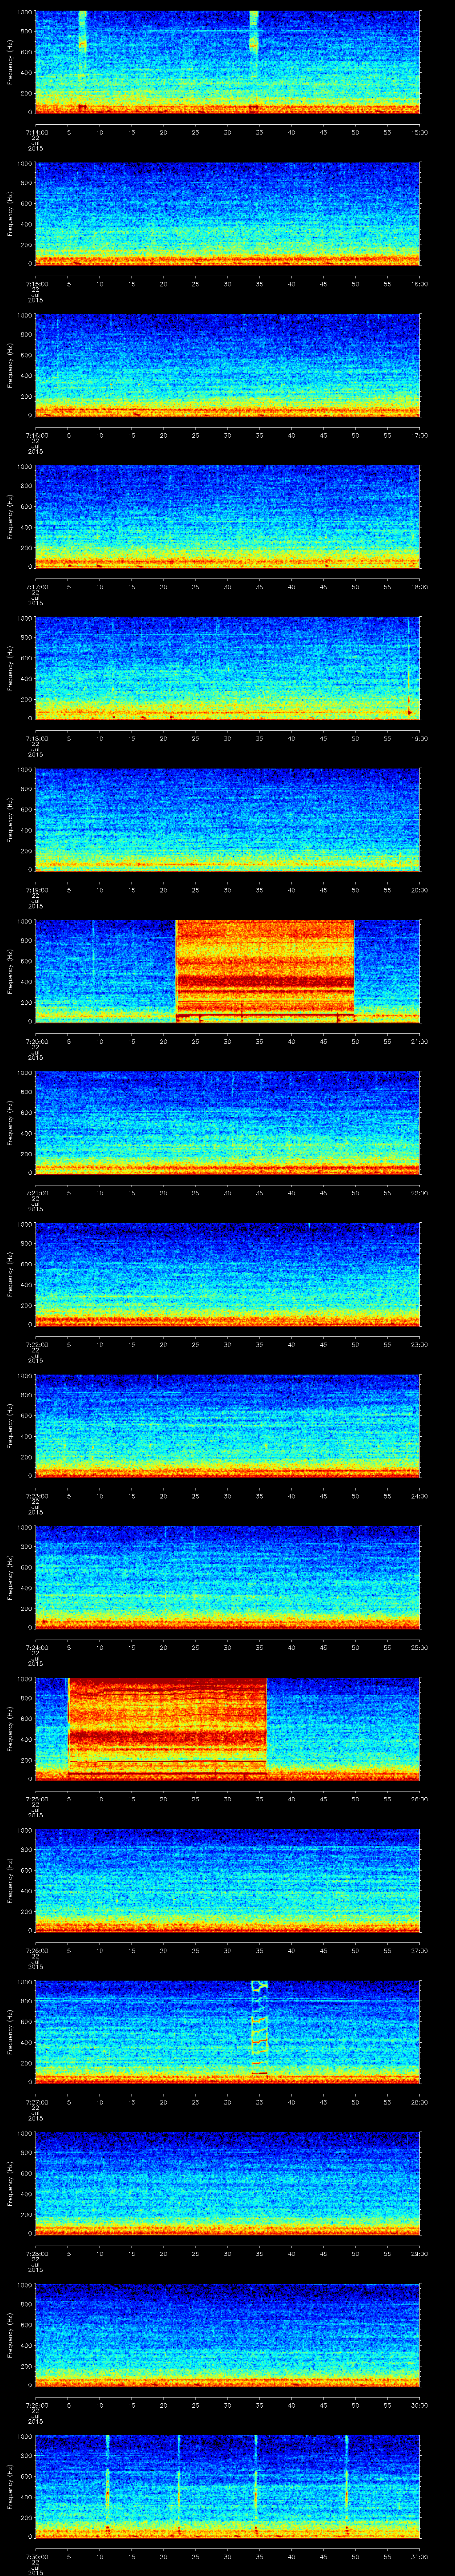Image resolution: width=455 pixels, height=2576 pixels.
Task: Click the vertical spike near 58 s in the 7:18:00 spectrogram
Action: pos(409,667)
